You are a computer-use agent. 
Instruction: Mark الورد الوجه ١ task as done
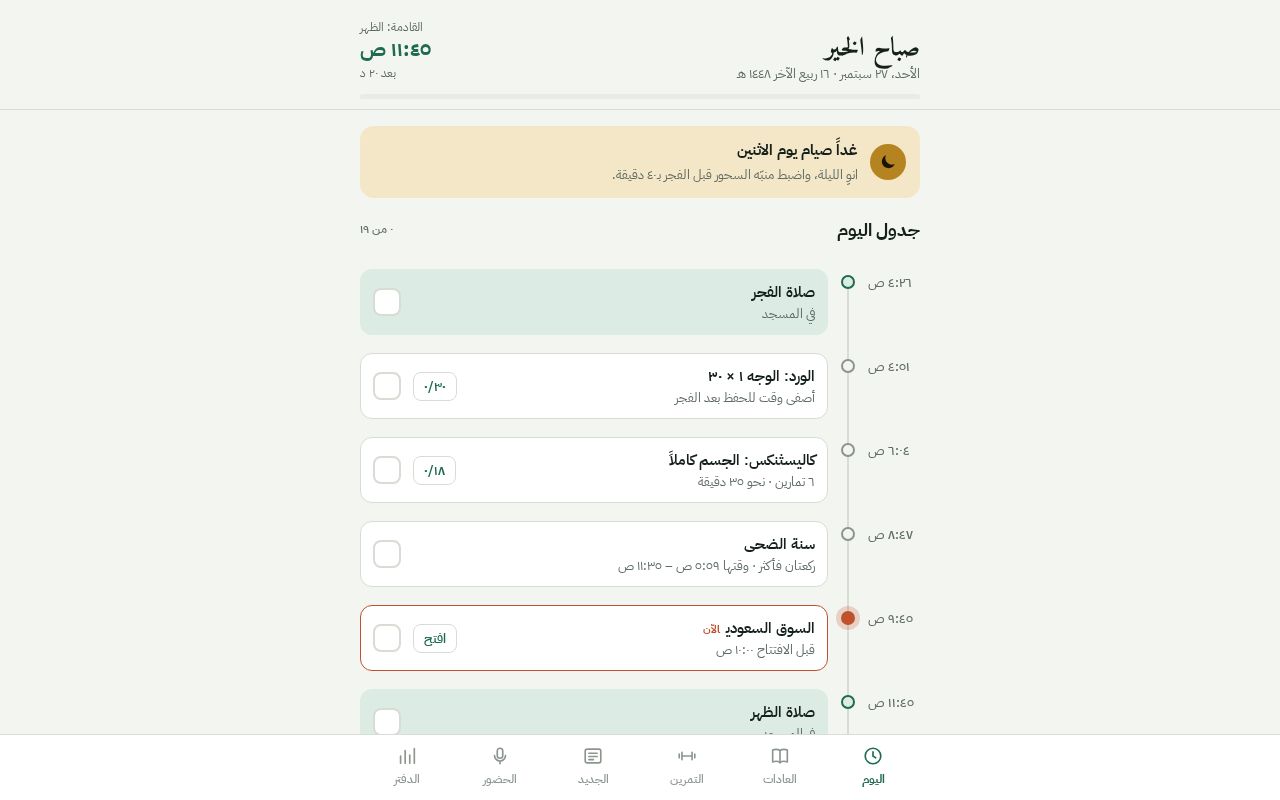click(387, 386)
